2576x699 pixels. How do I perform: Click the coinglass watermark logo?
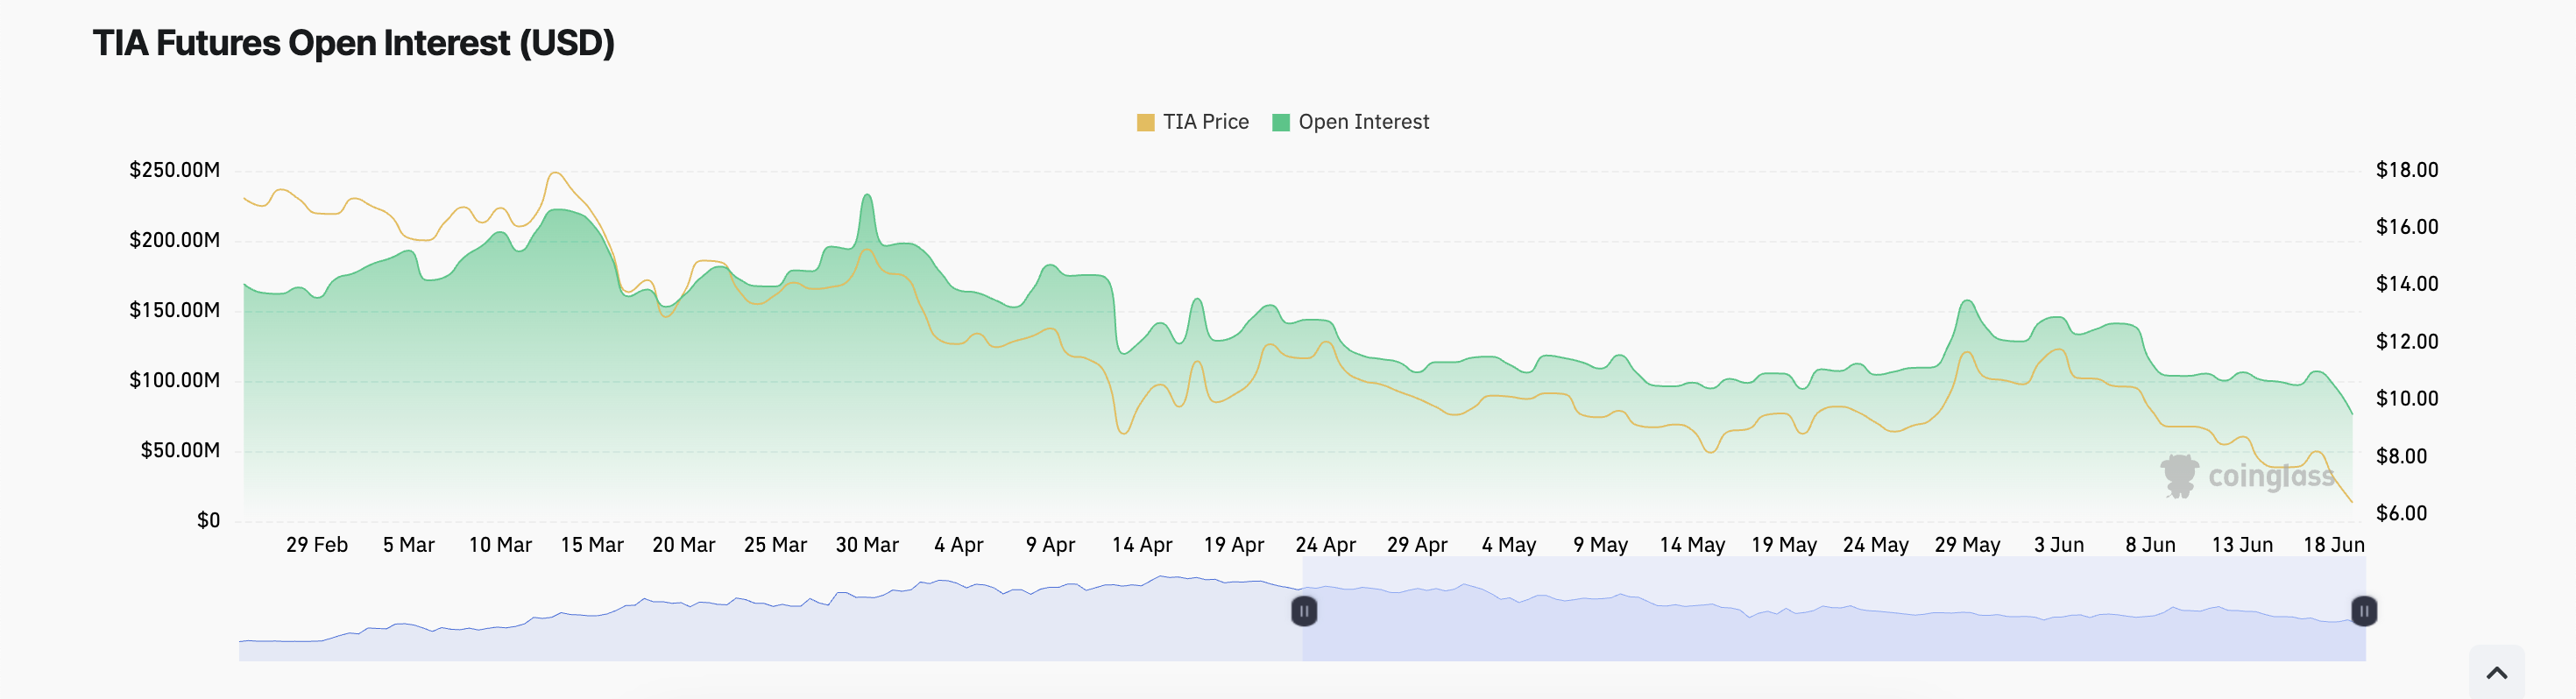coord(2247,476)
